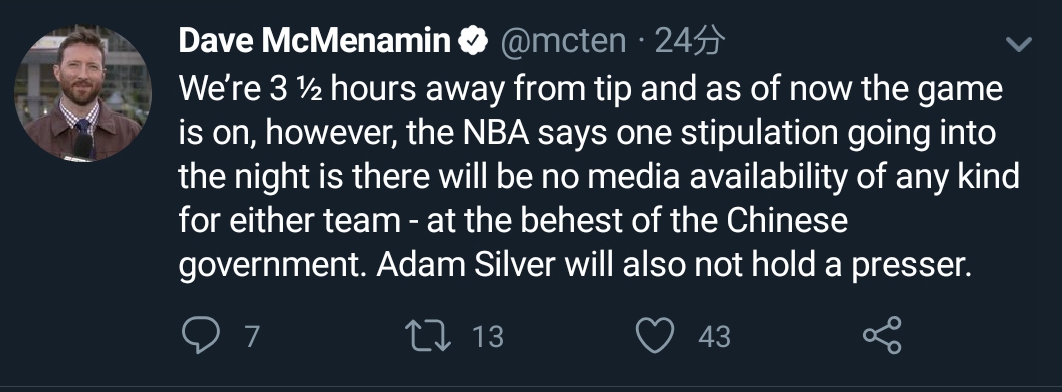The width and height of the screenshot is (1062, 392).
Task: Click the retweet count 13
Action: point(488,336)
